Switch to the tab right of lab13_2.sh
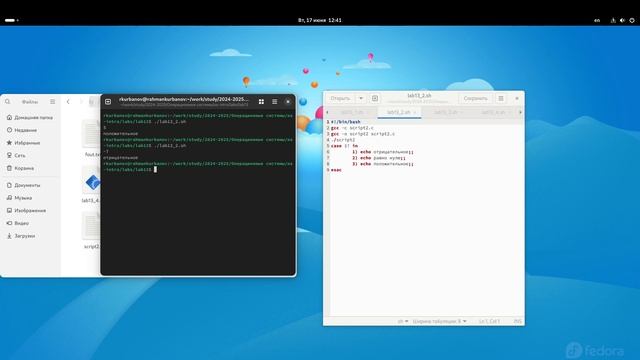 [446, 112]
